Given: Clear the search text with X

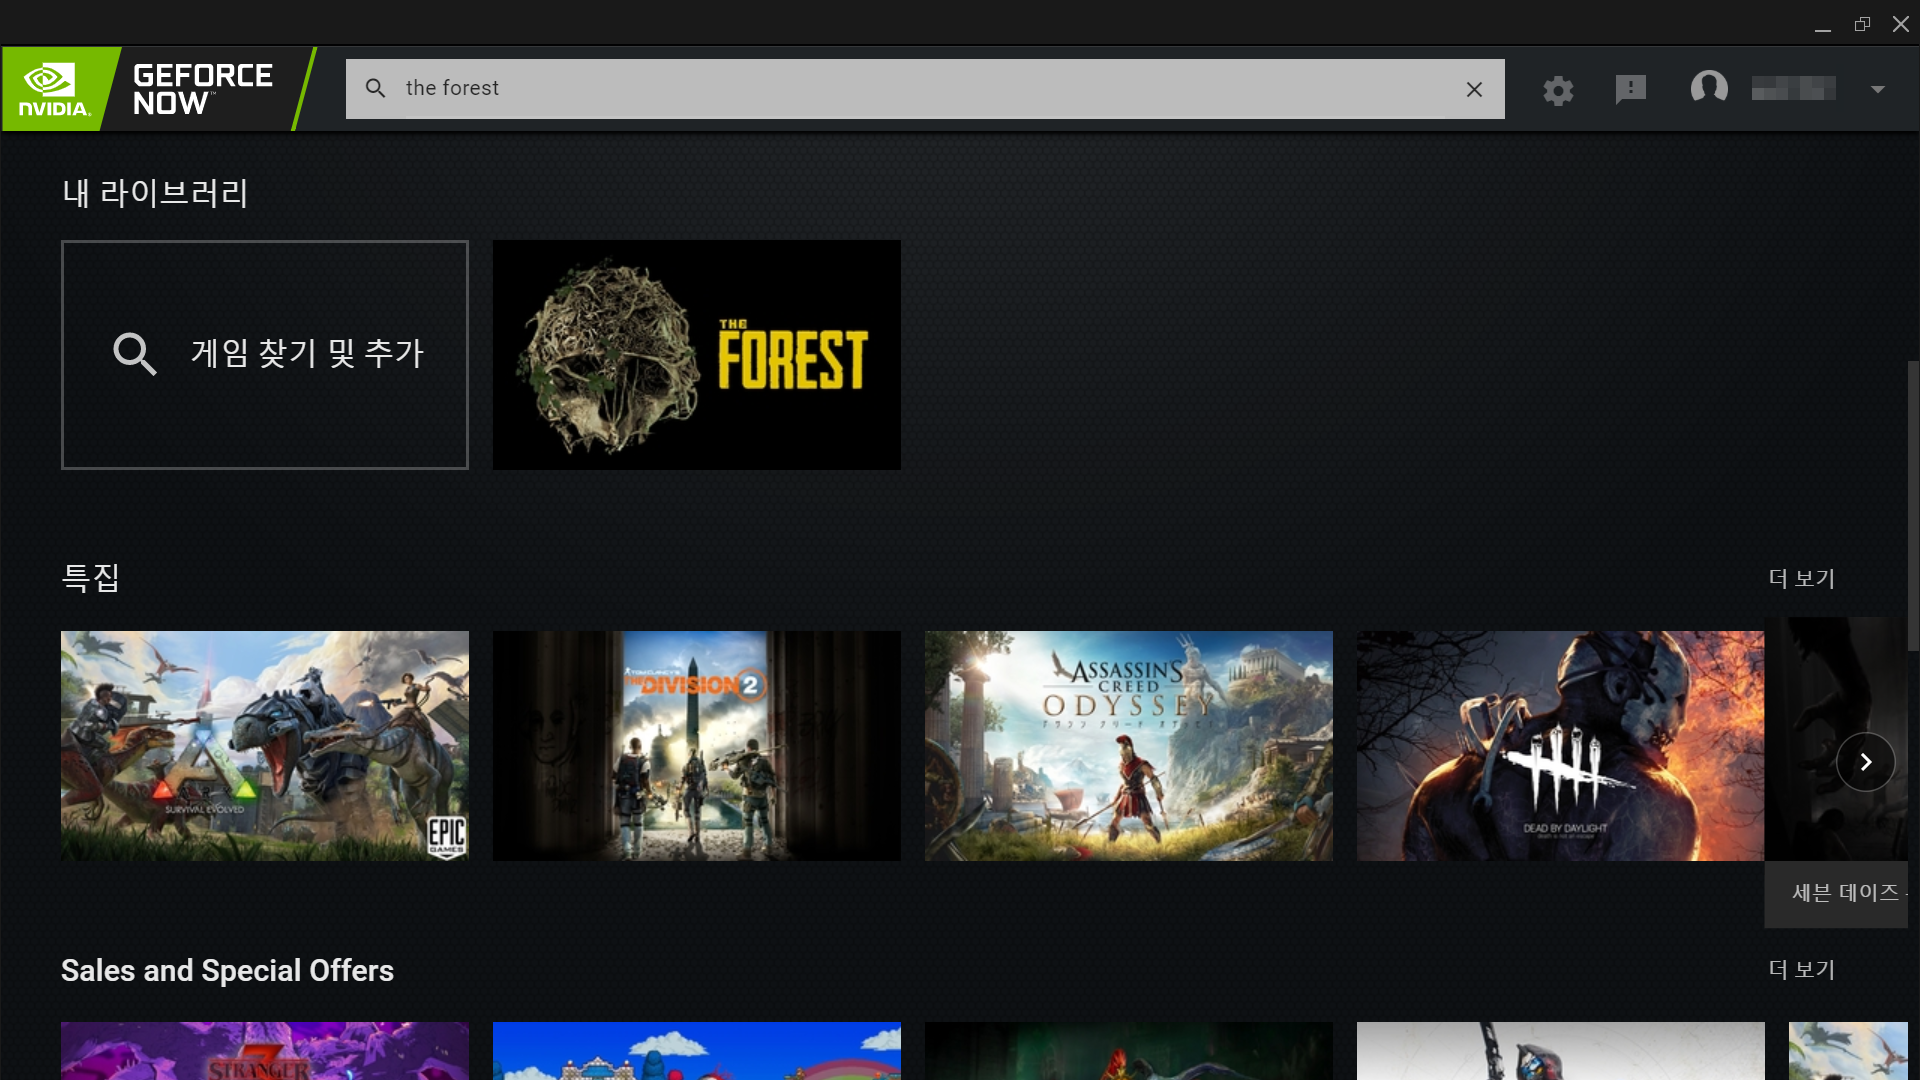Looking at the screenshot, I should click(x=1474, y=89).
